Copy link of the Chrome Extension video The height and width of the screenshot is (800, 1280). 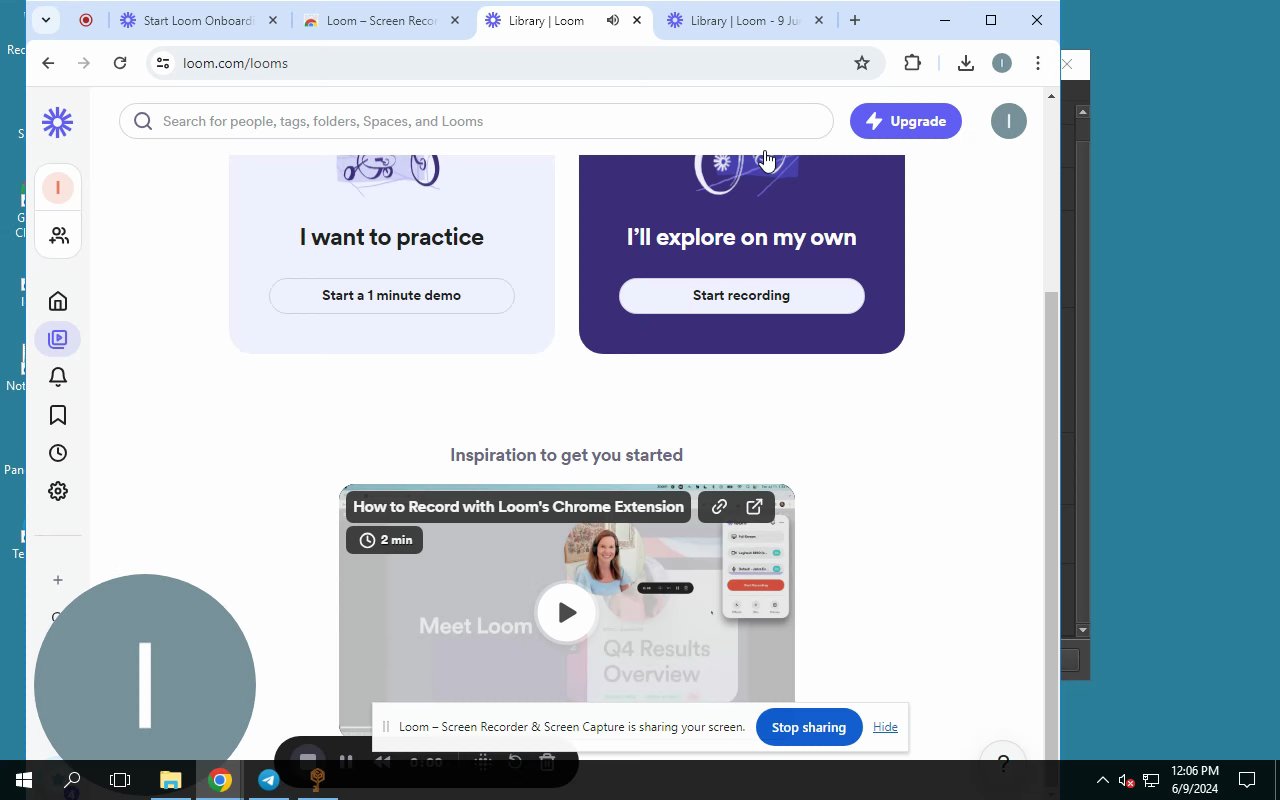pos(719,507)
